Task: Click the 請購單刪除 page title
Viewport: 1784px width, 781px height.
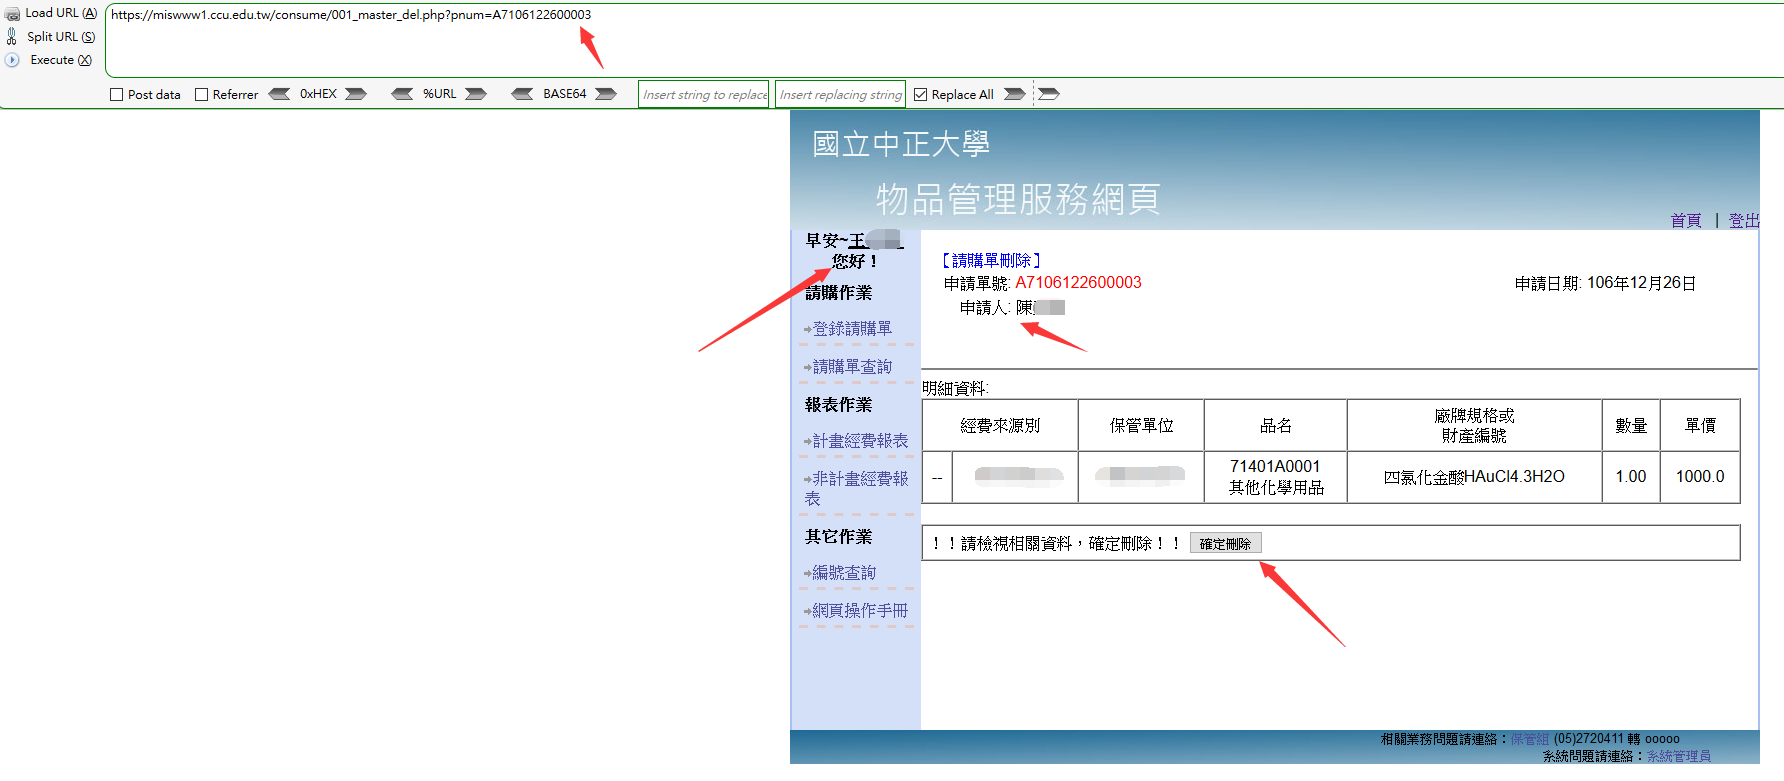Action: [x=991, y=261]
